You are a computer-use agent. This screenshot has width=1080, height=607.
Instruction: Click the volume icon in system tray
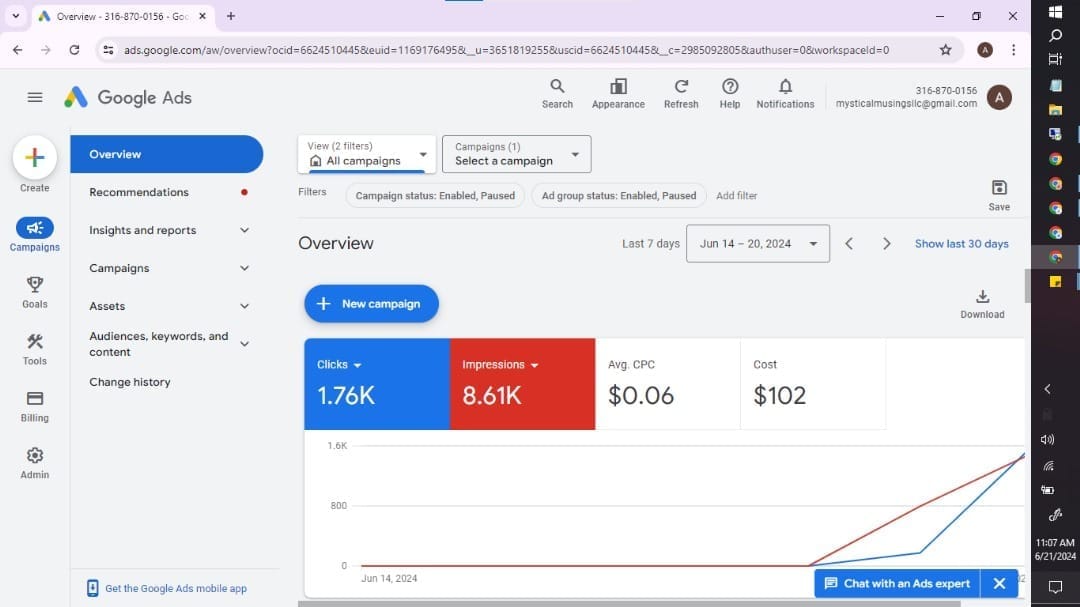click(x=1048, y=440)
